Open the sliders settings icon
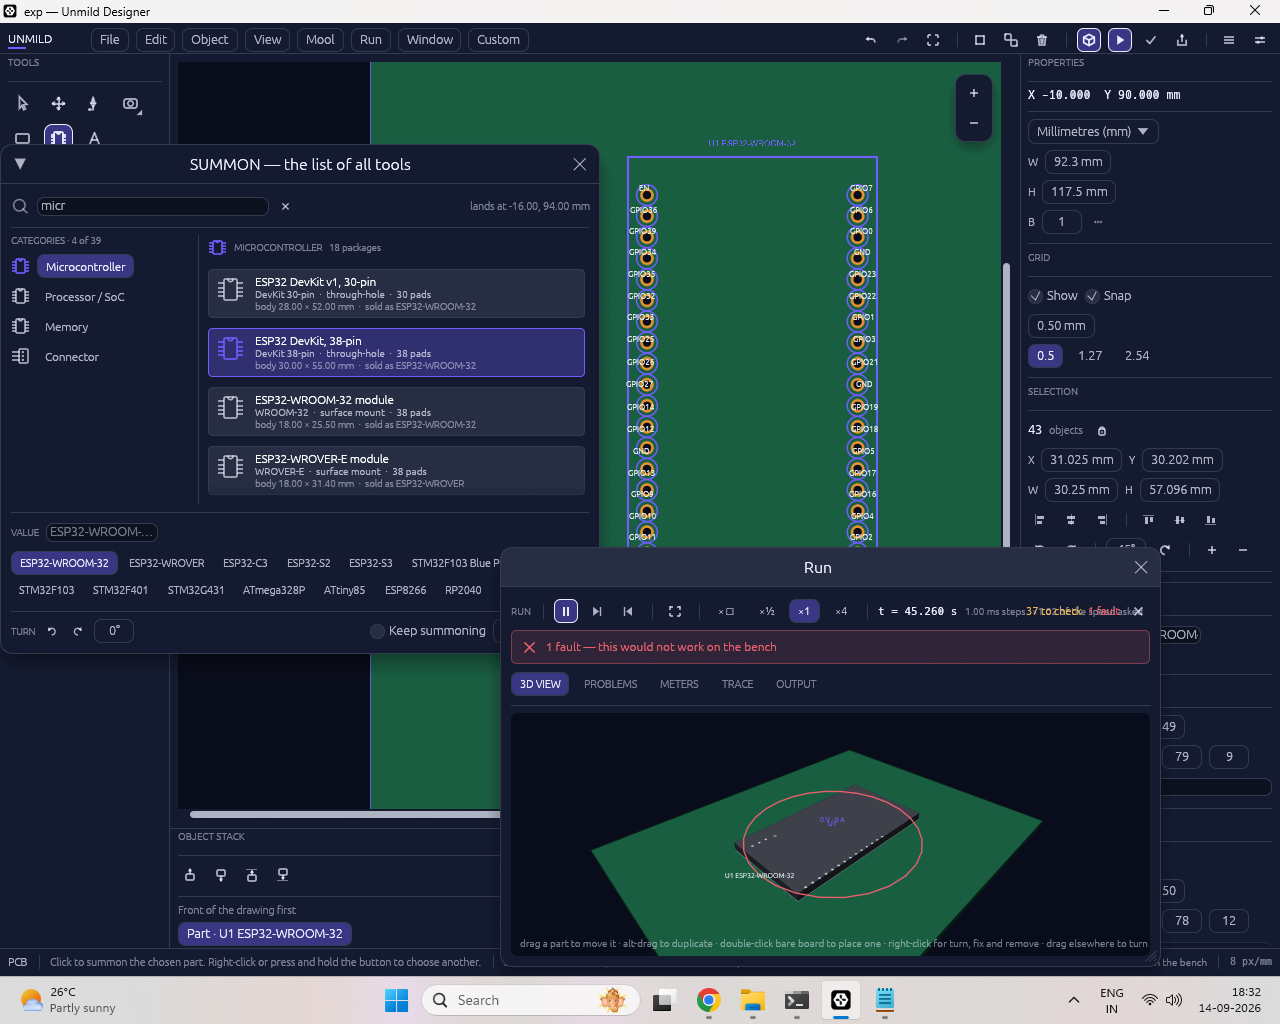 pyautogui.click(x=1260, y=40)
